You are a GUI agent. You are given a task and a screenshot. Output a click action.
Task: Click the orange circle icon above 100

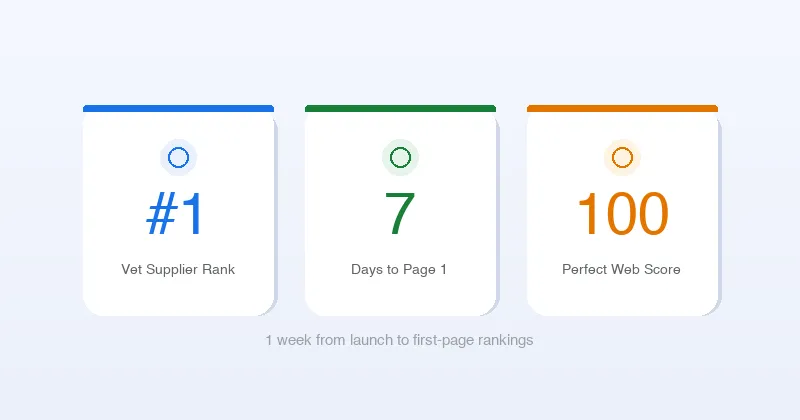[x=622, y=157]
